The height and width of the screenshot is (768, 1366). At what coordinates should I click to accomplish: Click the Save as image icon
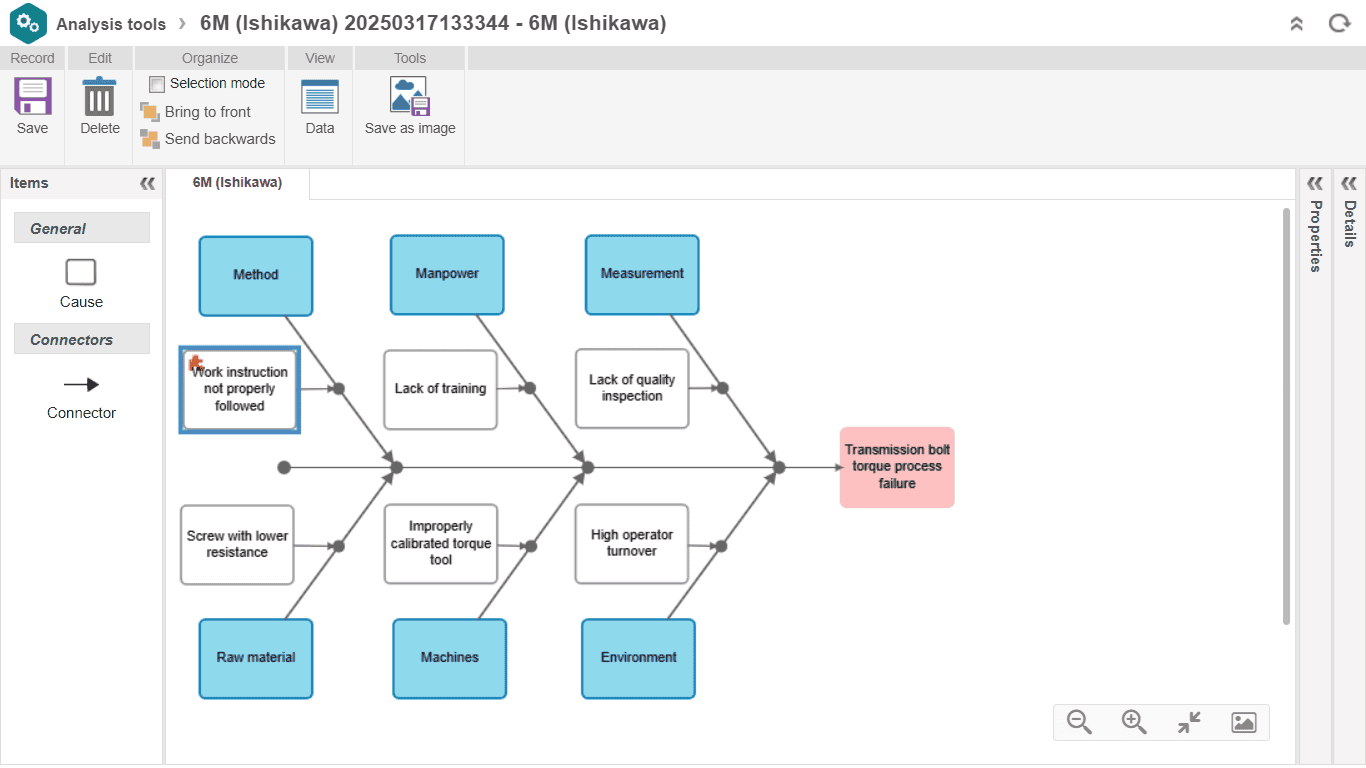[408, 97]
